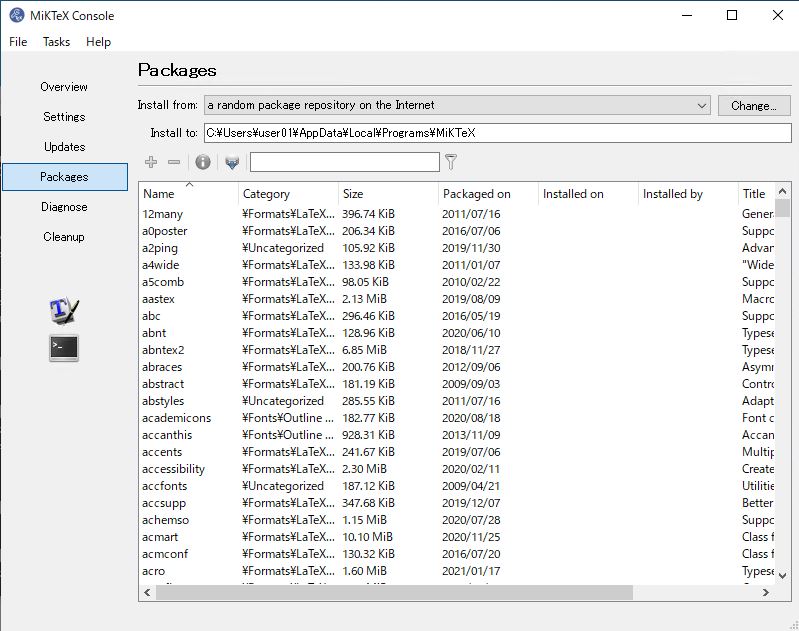
Task: Select the accents package row
Action: (x=457, y=452)
